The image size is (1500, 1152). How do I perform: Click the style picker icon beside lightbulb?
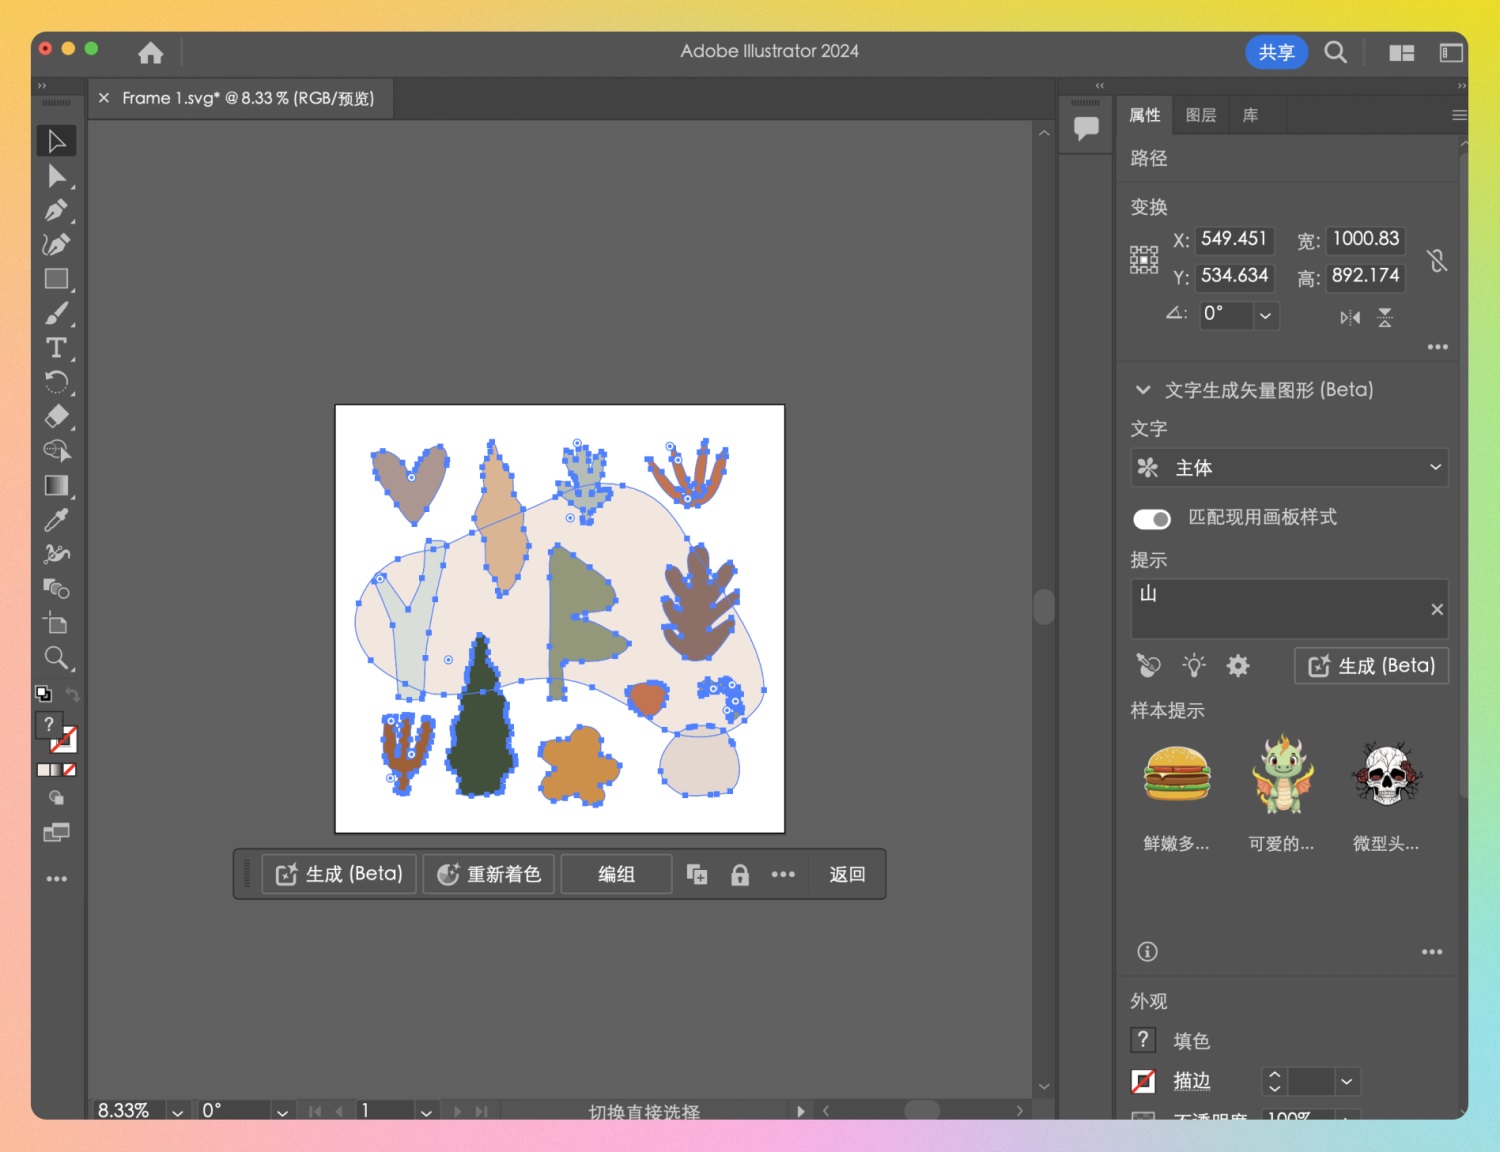tap(1149, 665)
